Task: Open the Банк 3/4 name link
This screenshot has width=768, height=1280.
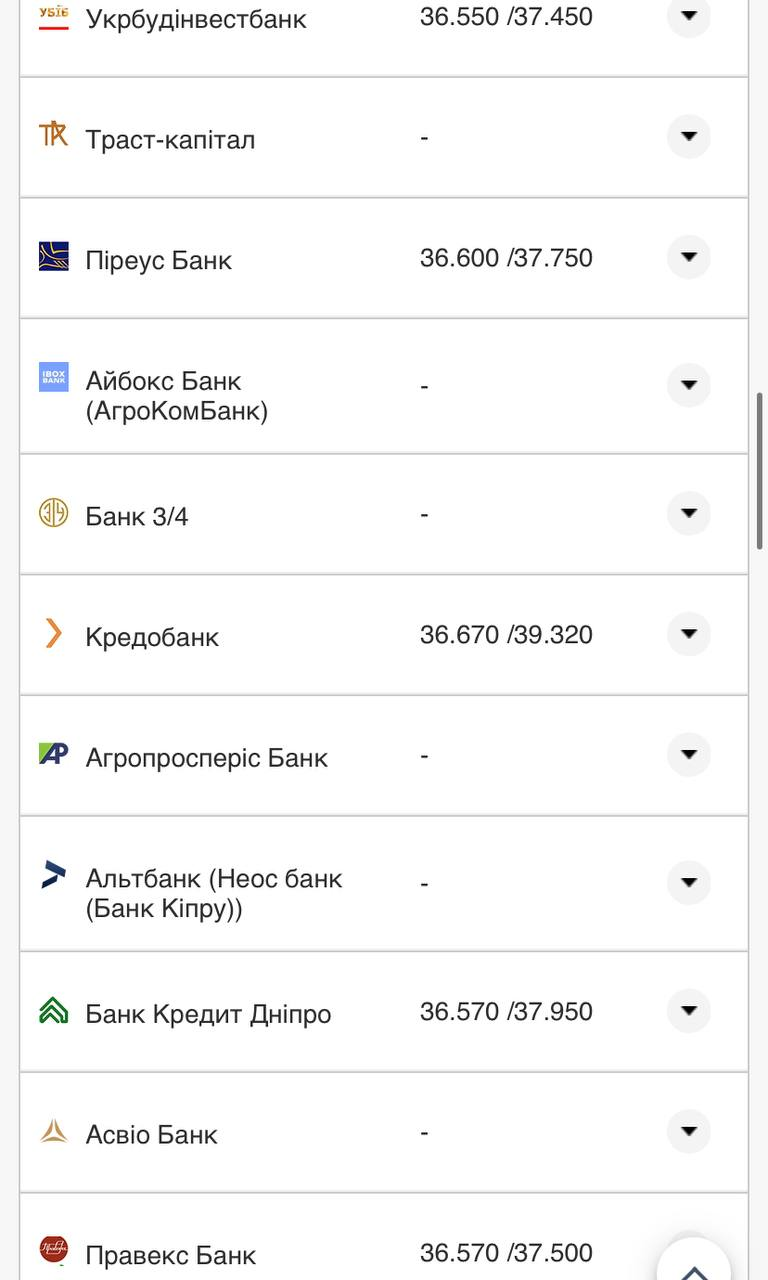Action: [x=137, y=517]
